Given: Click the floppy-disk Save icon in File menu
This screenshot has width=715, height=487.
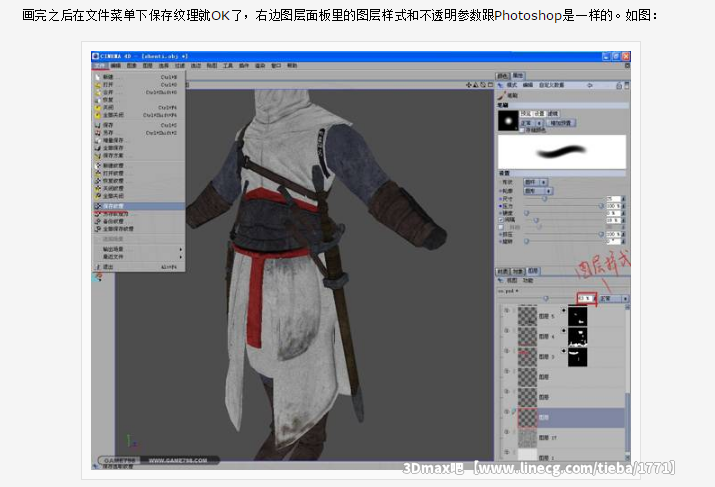Looking at the screenshot, I should (98, 125).
